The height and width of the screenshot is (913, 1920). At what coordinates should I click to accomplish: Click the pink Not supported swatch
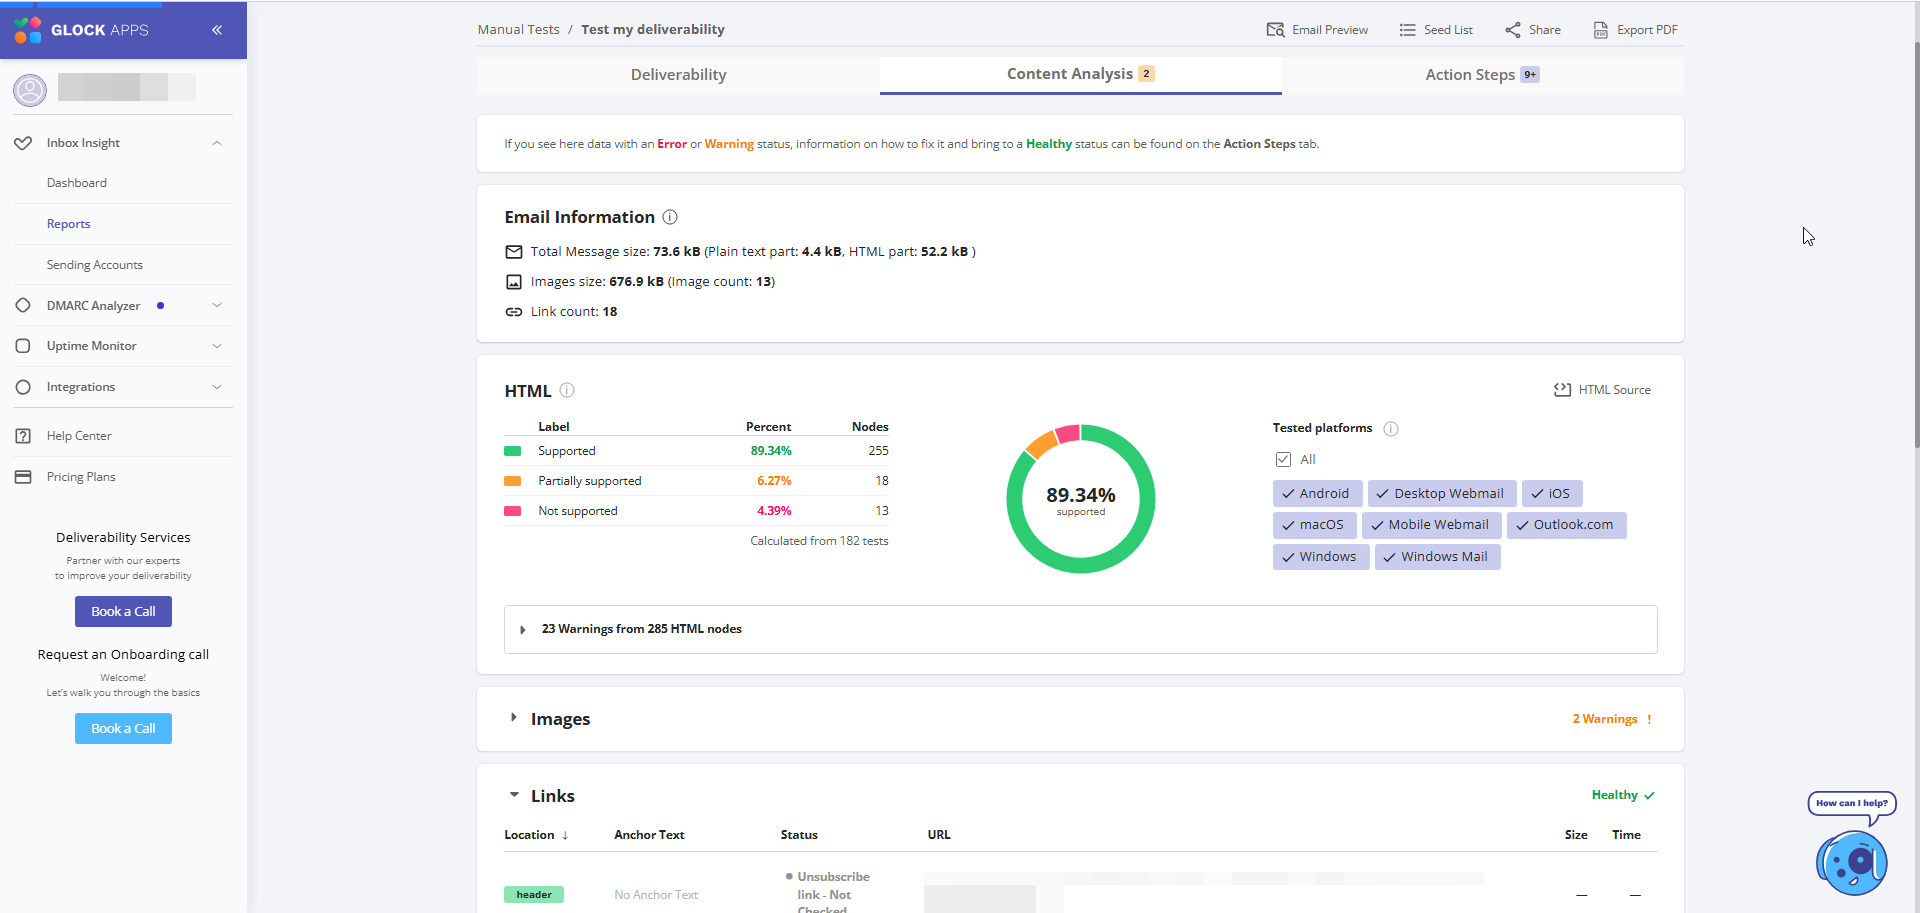point(513,511)
